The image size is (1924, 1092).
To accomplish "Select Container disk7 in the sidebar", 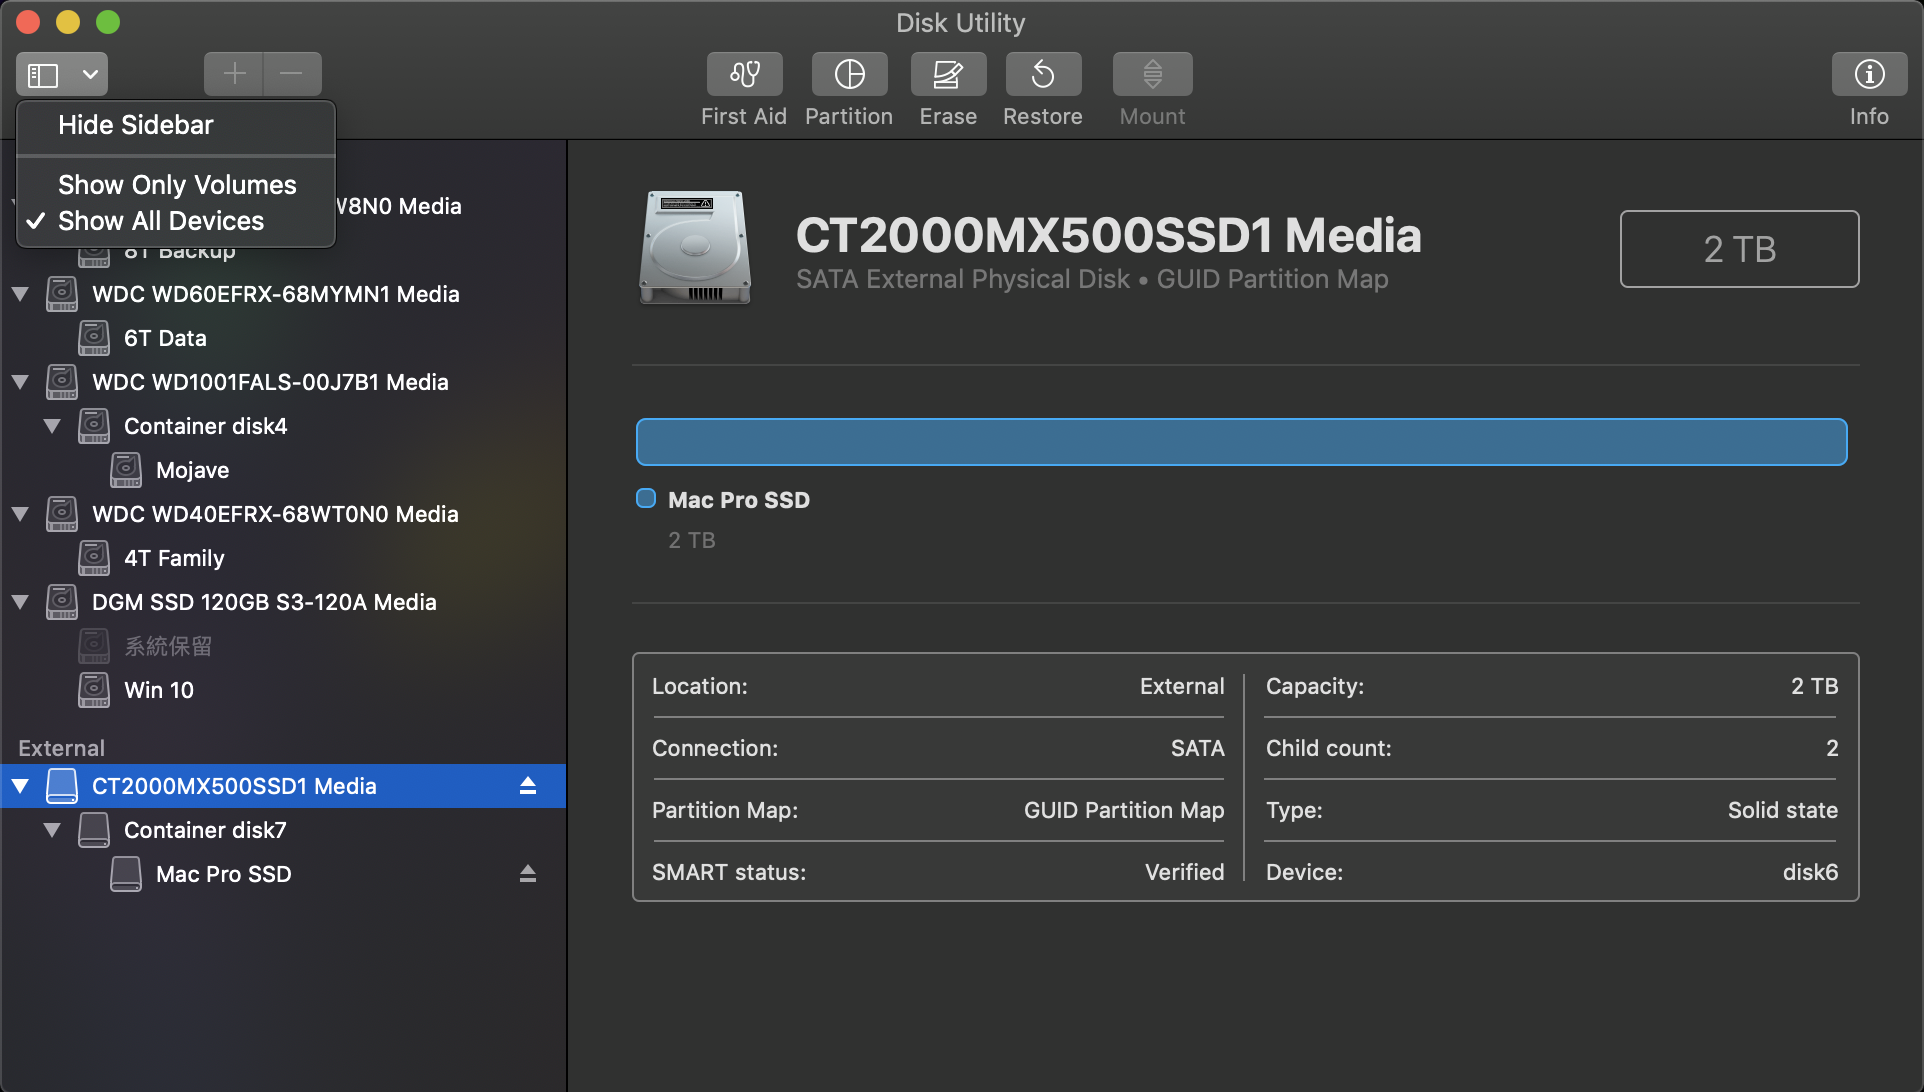I will 283,830.
